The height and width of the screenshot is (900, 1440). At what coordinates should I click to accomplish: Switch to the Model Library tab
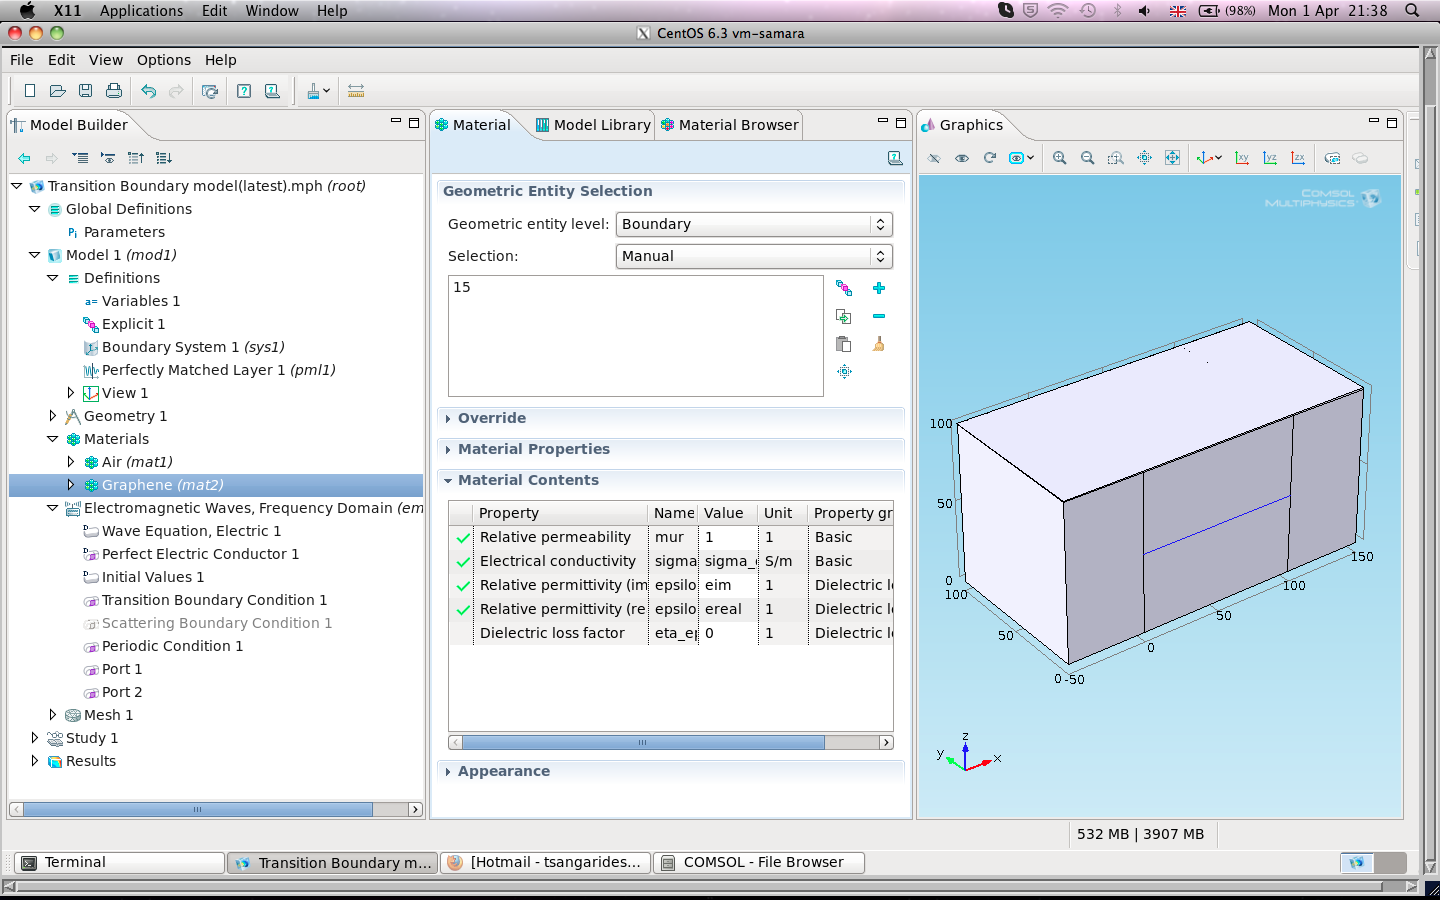592,125
